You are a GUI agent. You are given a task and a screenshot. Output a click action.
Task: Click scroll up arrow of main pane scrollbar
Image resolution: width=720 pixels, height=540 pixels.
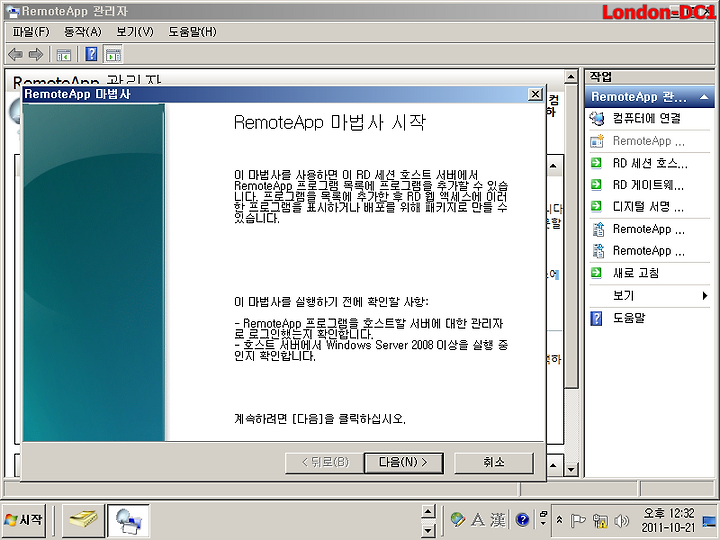point(571,76)
